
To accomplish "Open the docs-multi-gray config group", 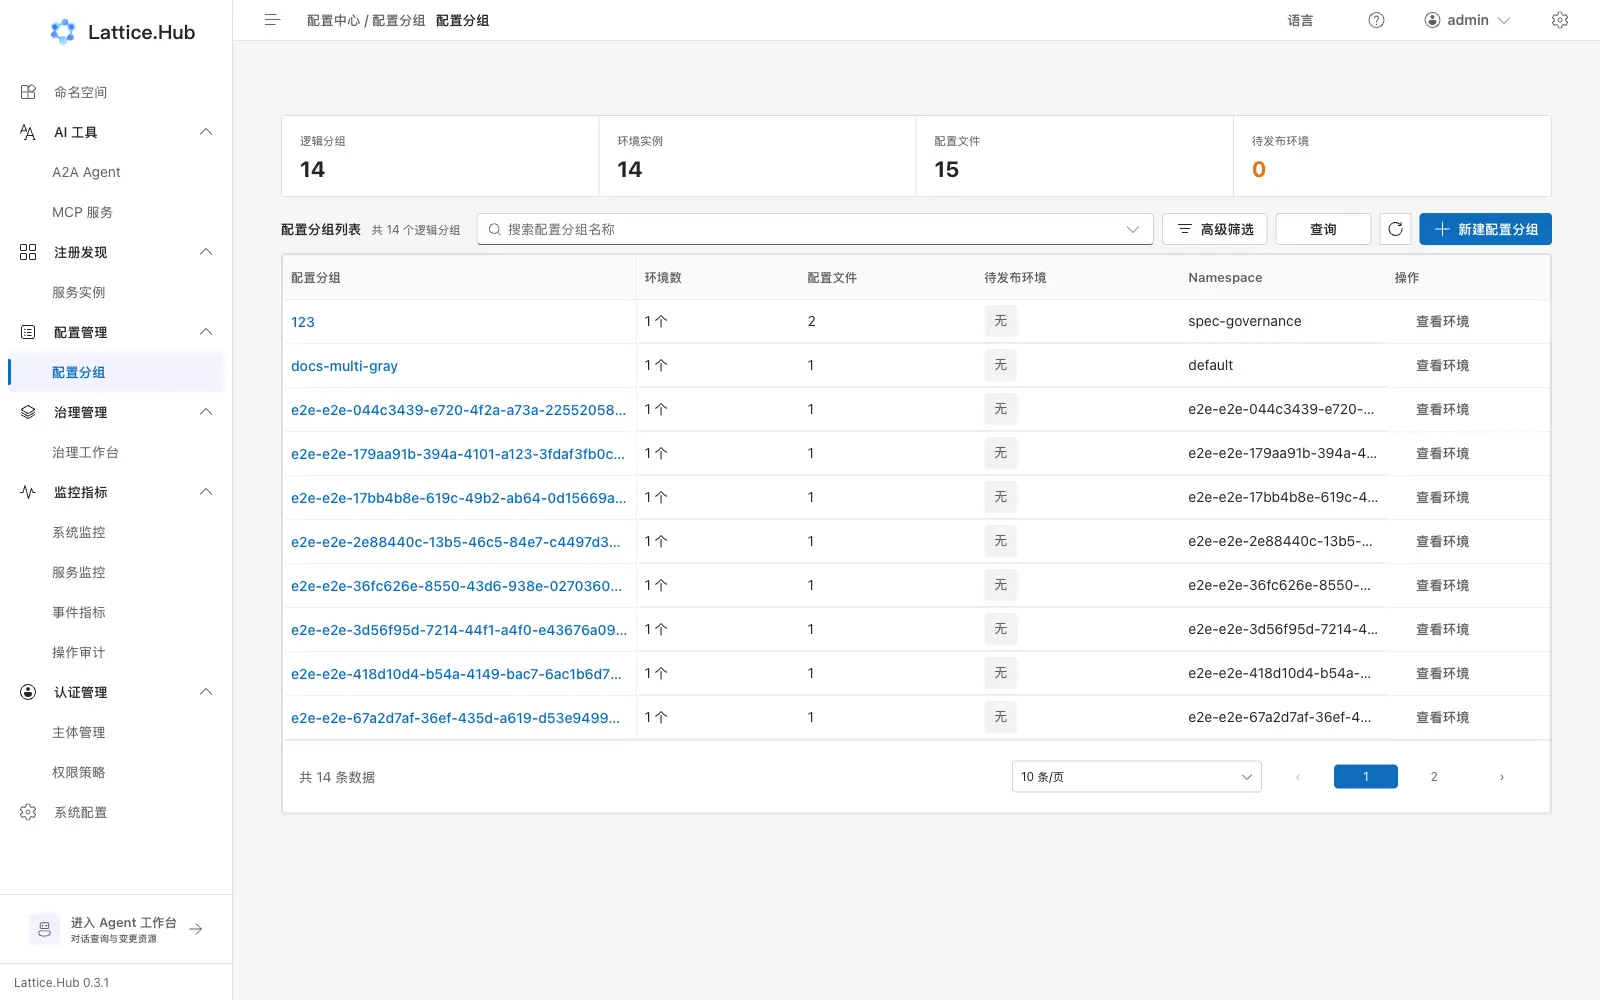I will [x=344, y=366].
